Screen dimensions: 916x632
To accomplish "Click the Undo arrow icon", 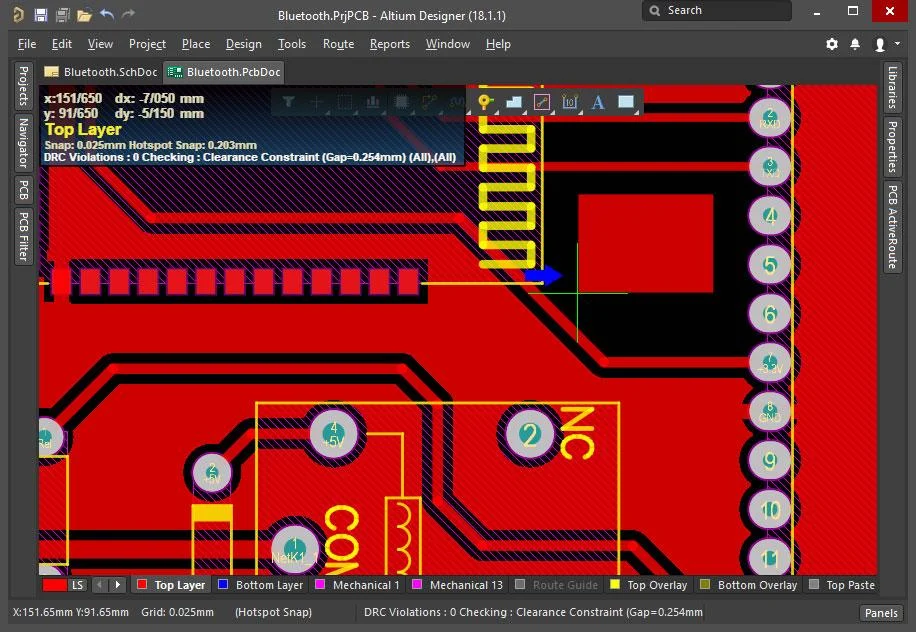I will [107, 14].
